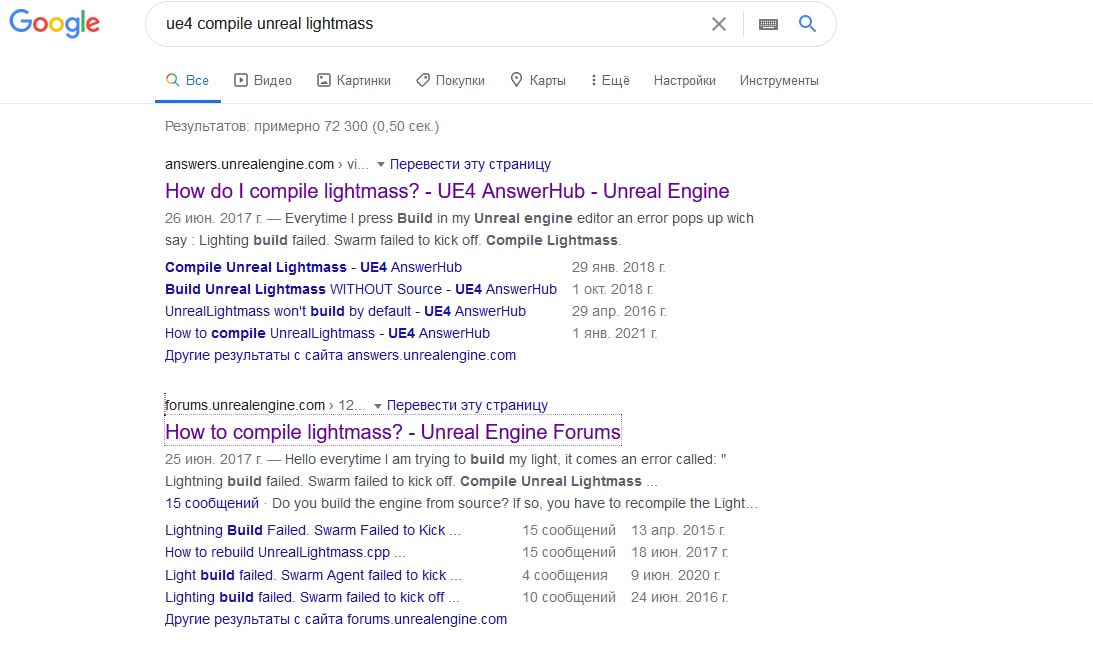
Task: Click the 10 сообщений count text
Action: (569, 598)
